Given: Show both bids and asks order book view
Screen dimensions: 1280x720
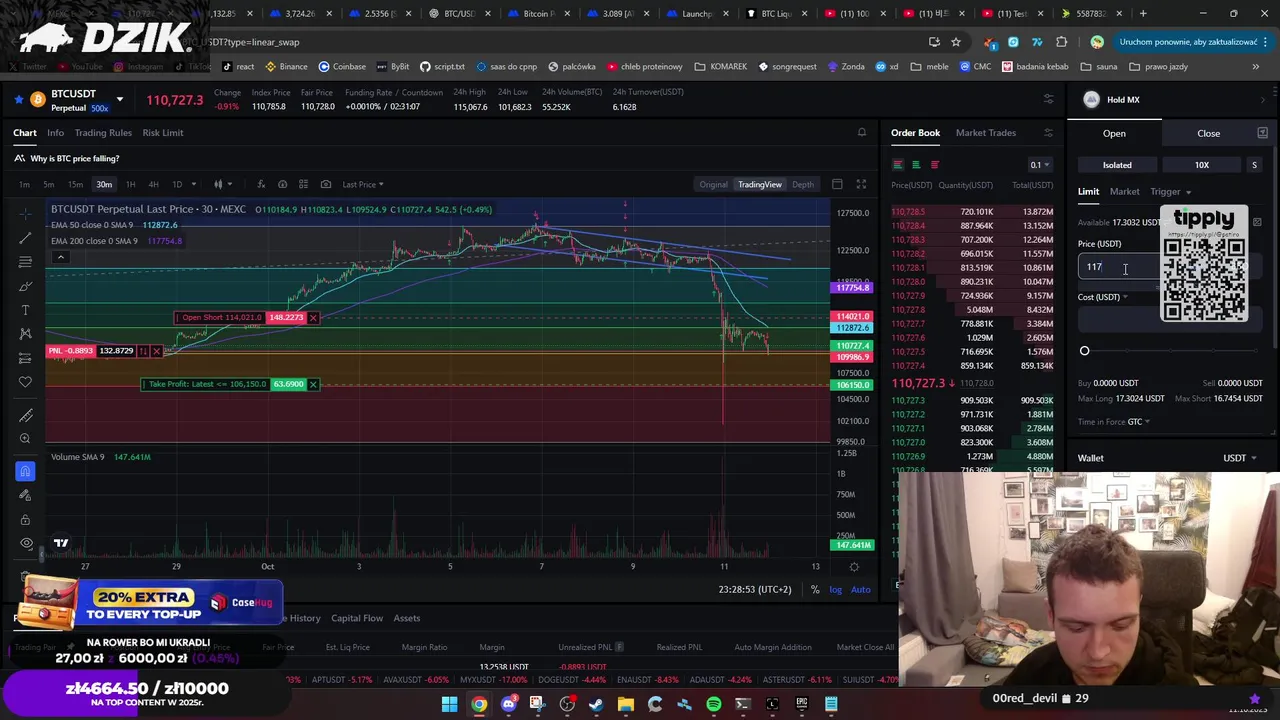Looking at the screenshot, I should 897,164.
